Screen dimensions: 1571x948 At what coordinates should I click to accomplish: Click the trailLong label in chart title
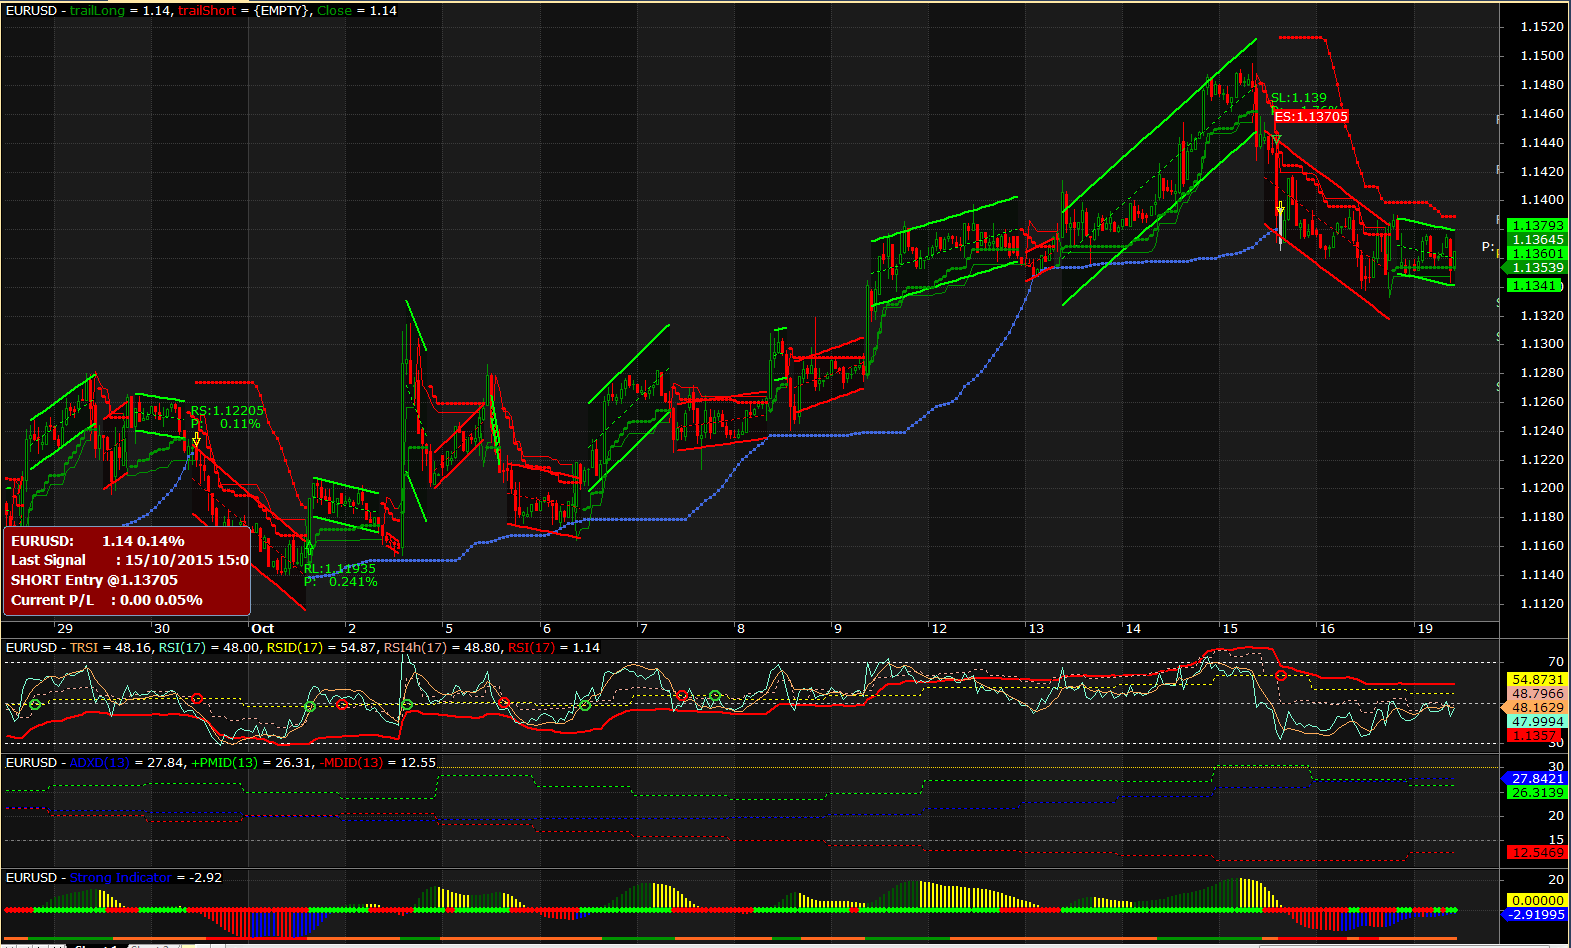point(97,10)
